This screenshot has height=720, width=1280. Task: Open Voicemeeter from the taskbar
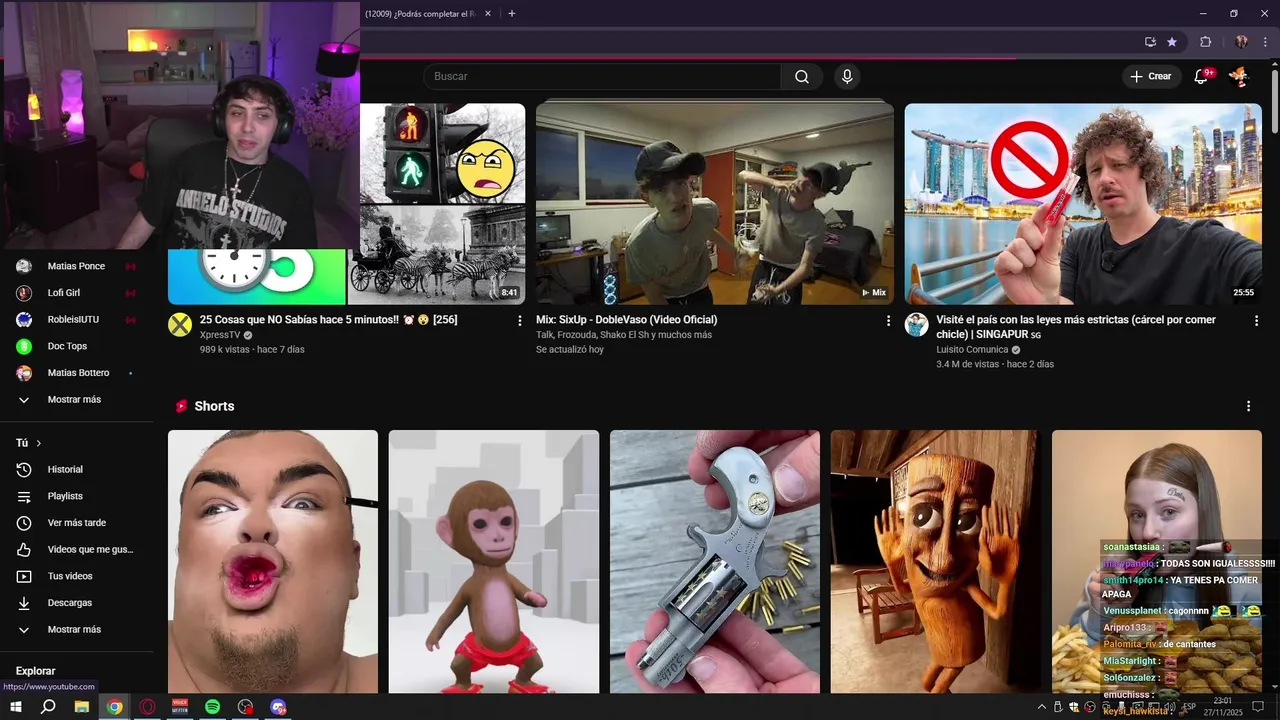pyautogui.click(x=180, y=707)
